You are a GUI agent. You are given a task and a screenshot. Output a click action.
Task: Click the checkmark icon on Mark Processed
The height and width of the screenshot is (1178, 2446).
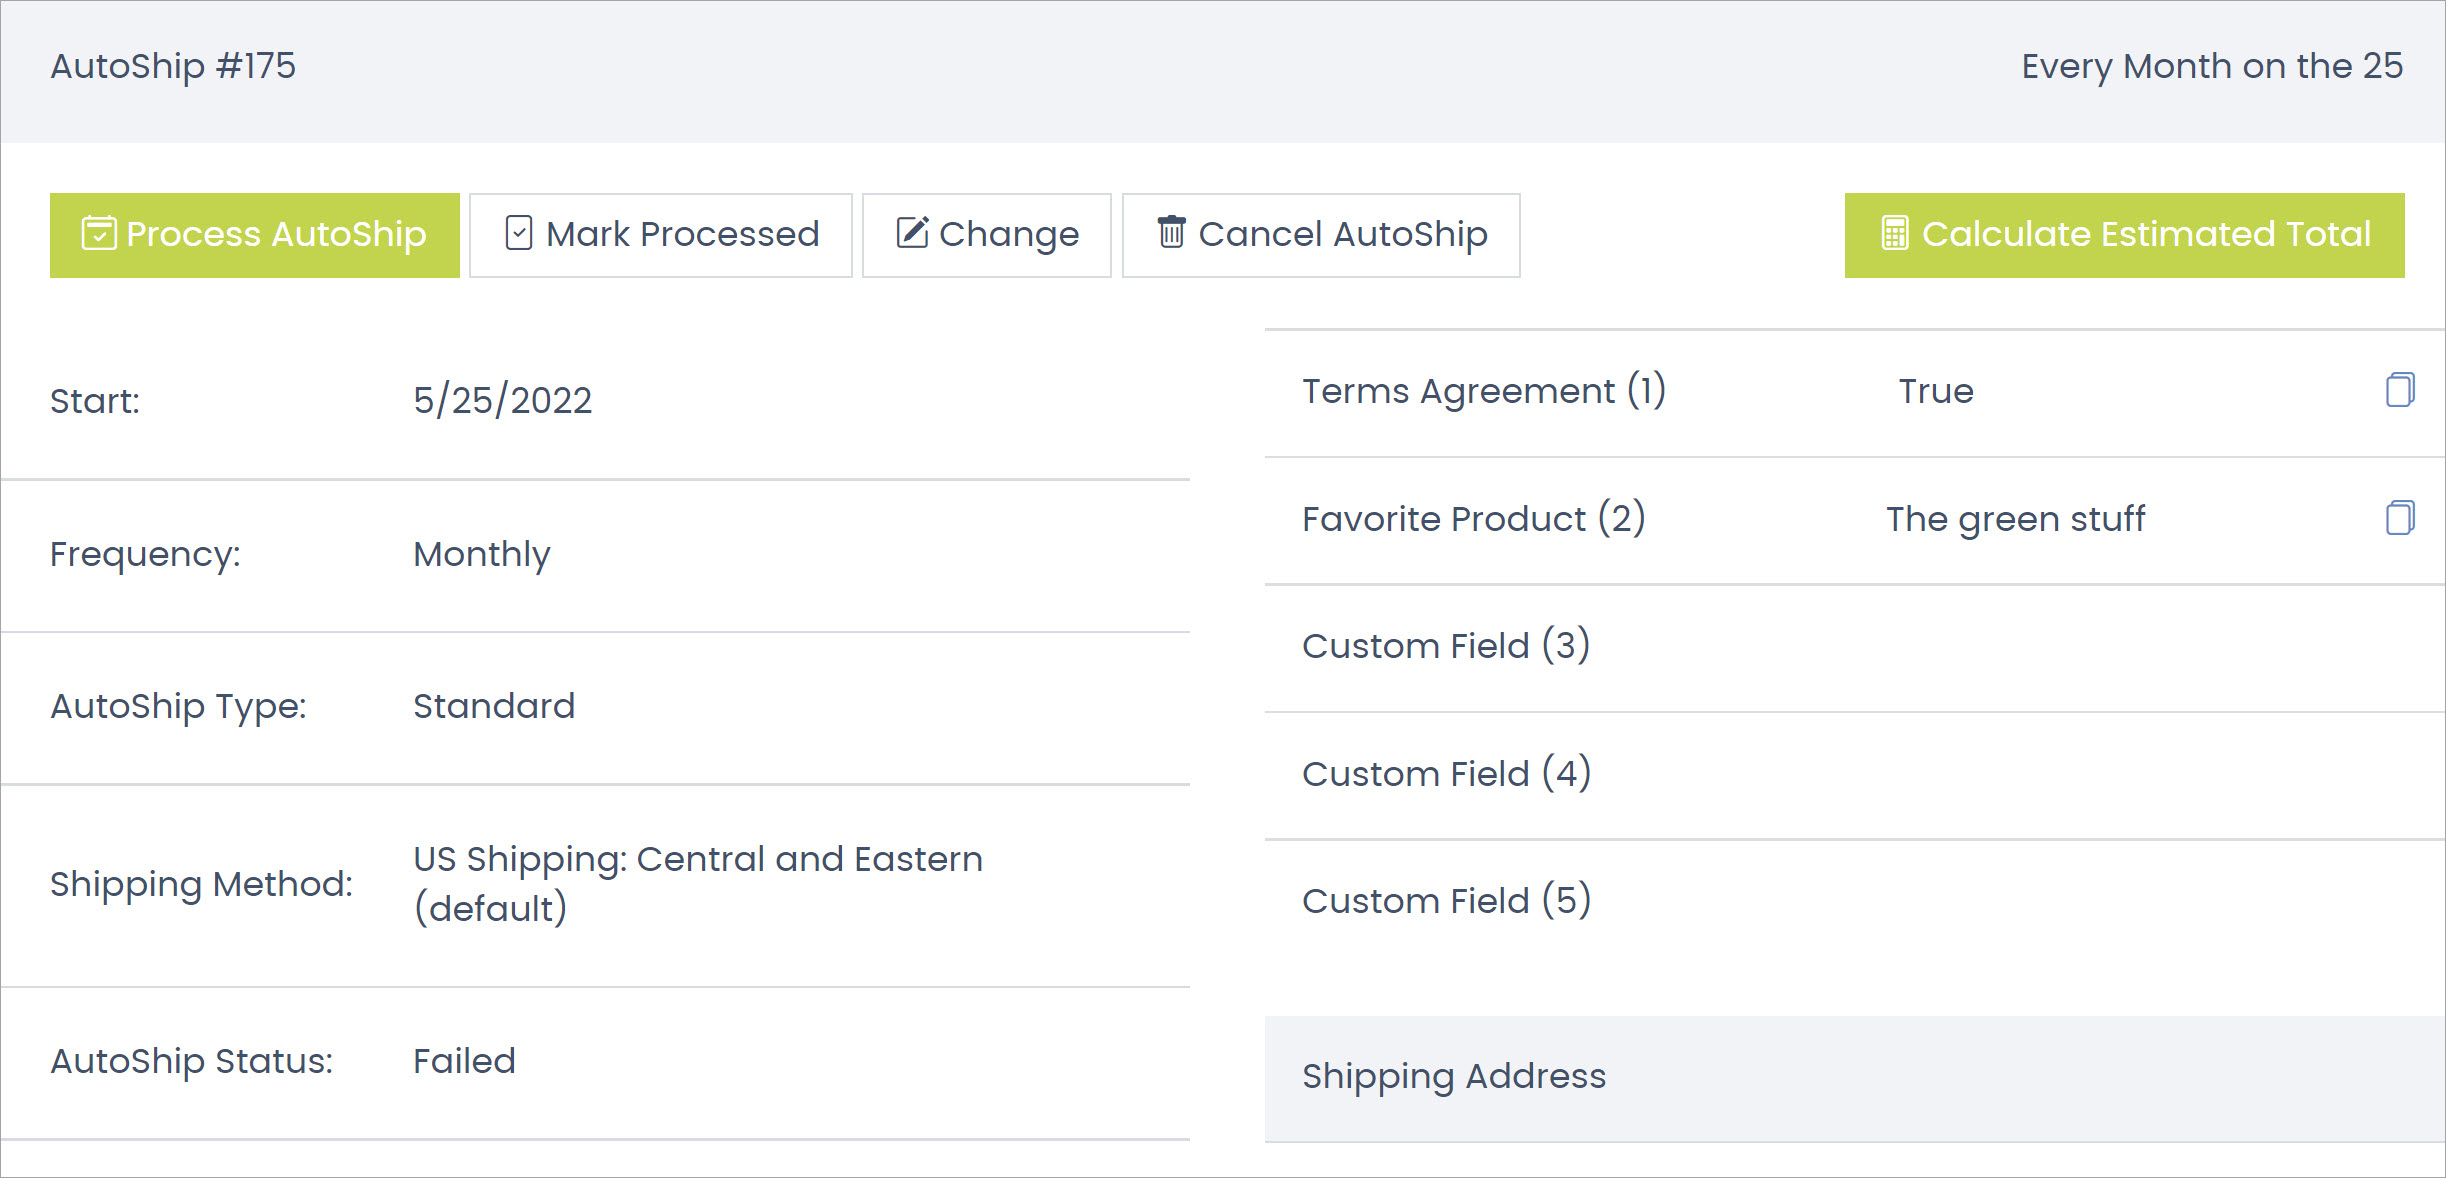click(x=519, y=233)
